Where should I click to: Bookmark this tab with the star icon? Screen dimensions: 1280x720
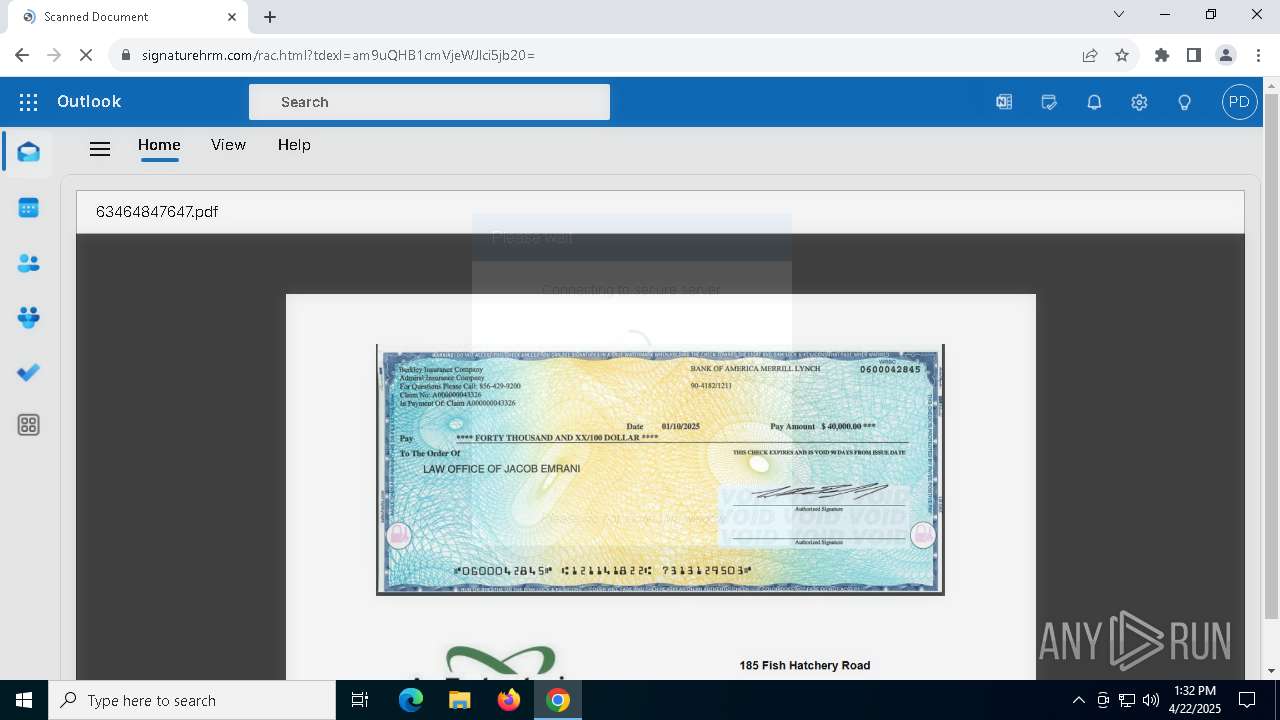[1122, 55]
